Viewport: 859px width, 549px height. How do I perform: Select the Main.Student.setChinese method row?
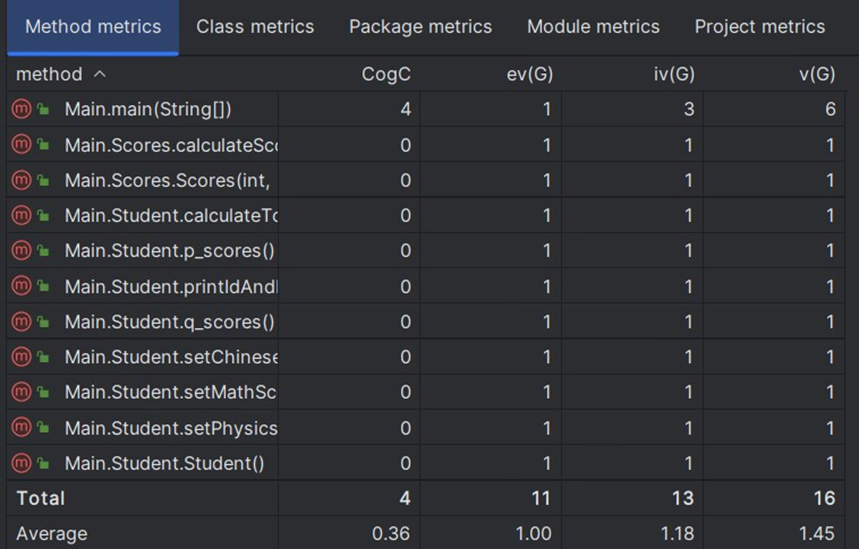click(171, 357)
